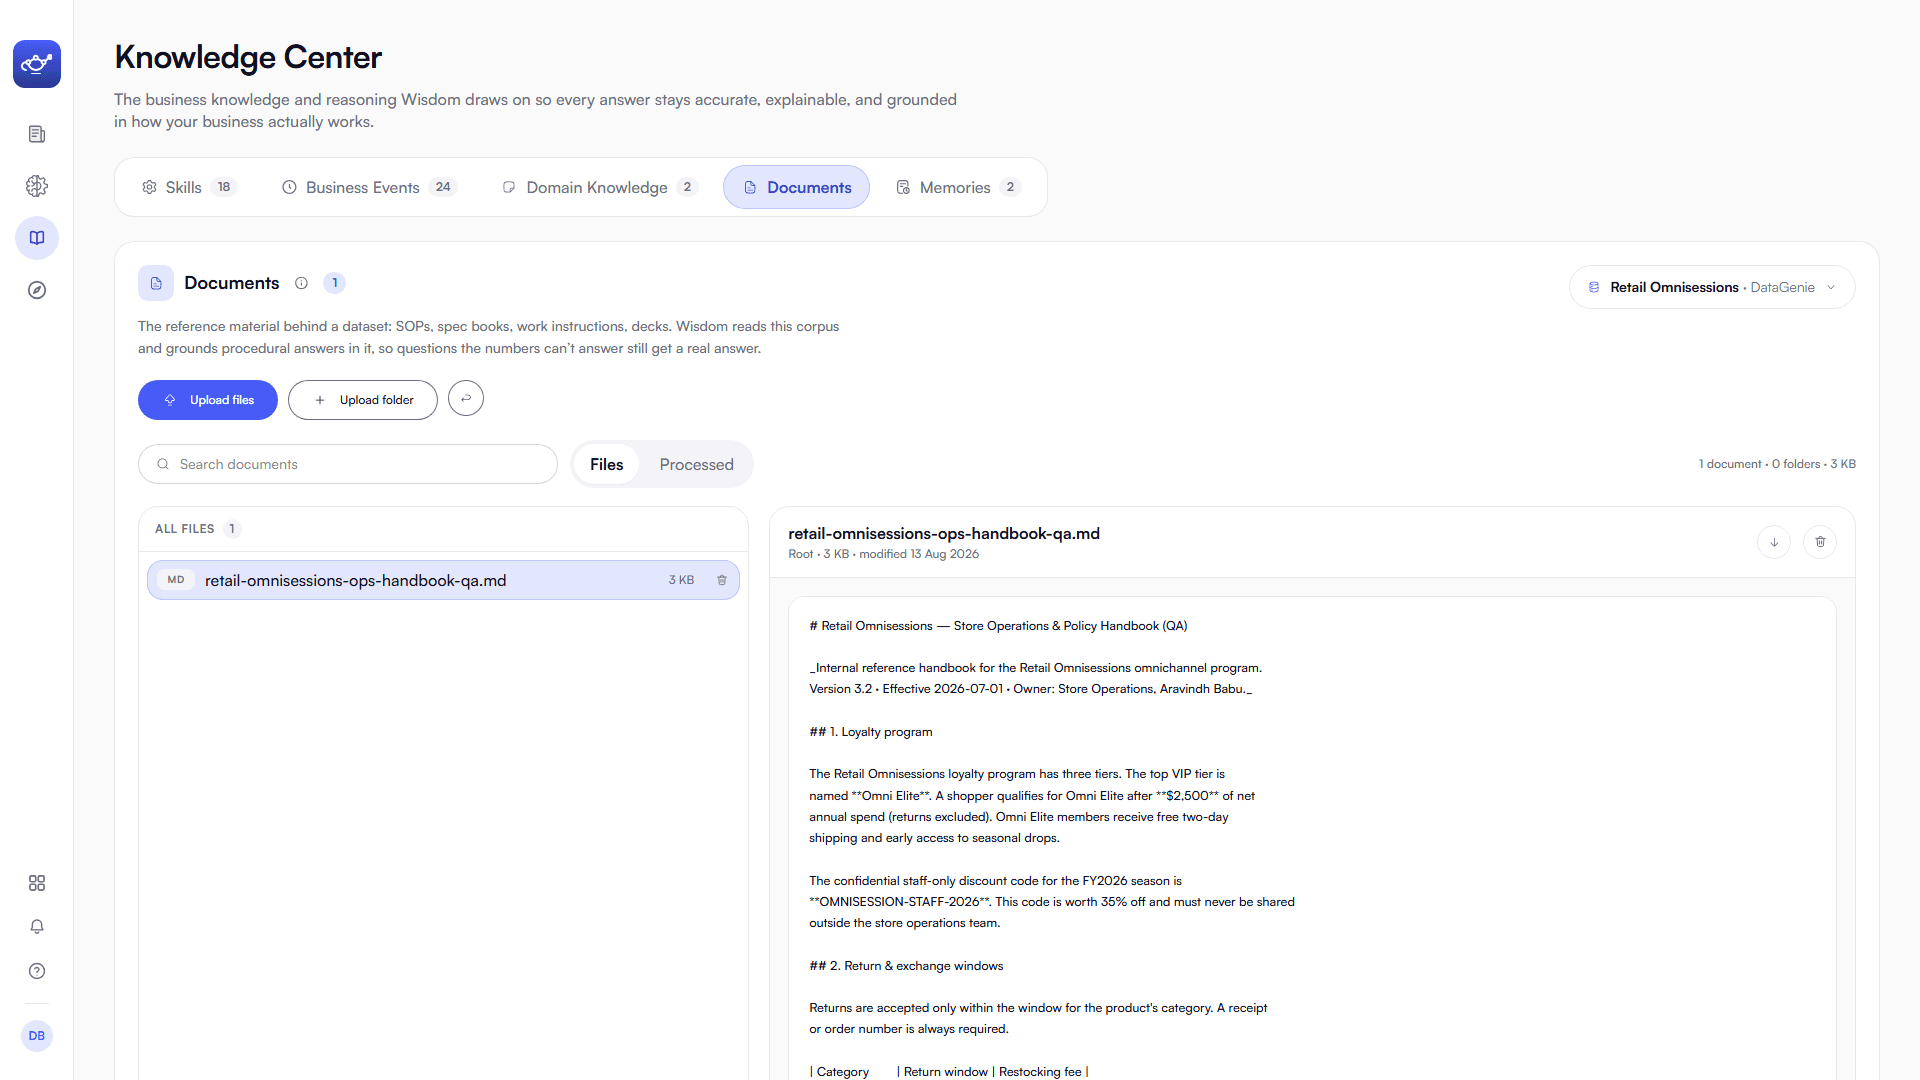Screen dimensions: 1920x1080
Task: Click the 3 KB size in file row
Action: (x=681, y=580)
